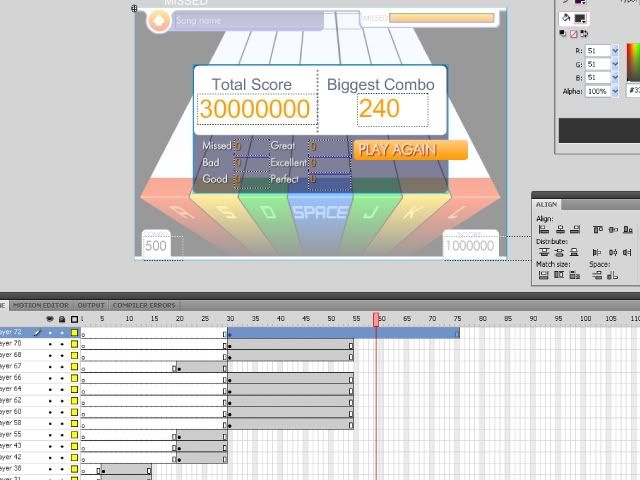Click Match height icon

[x=559, y=275]
